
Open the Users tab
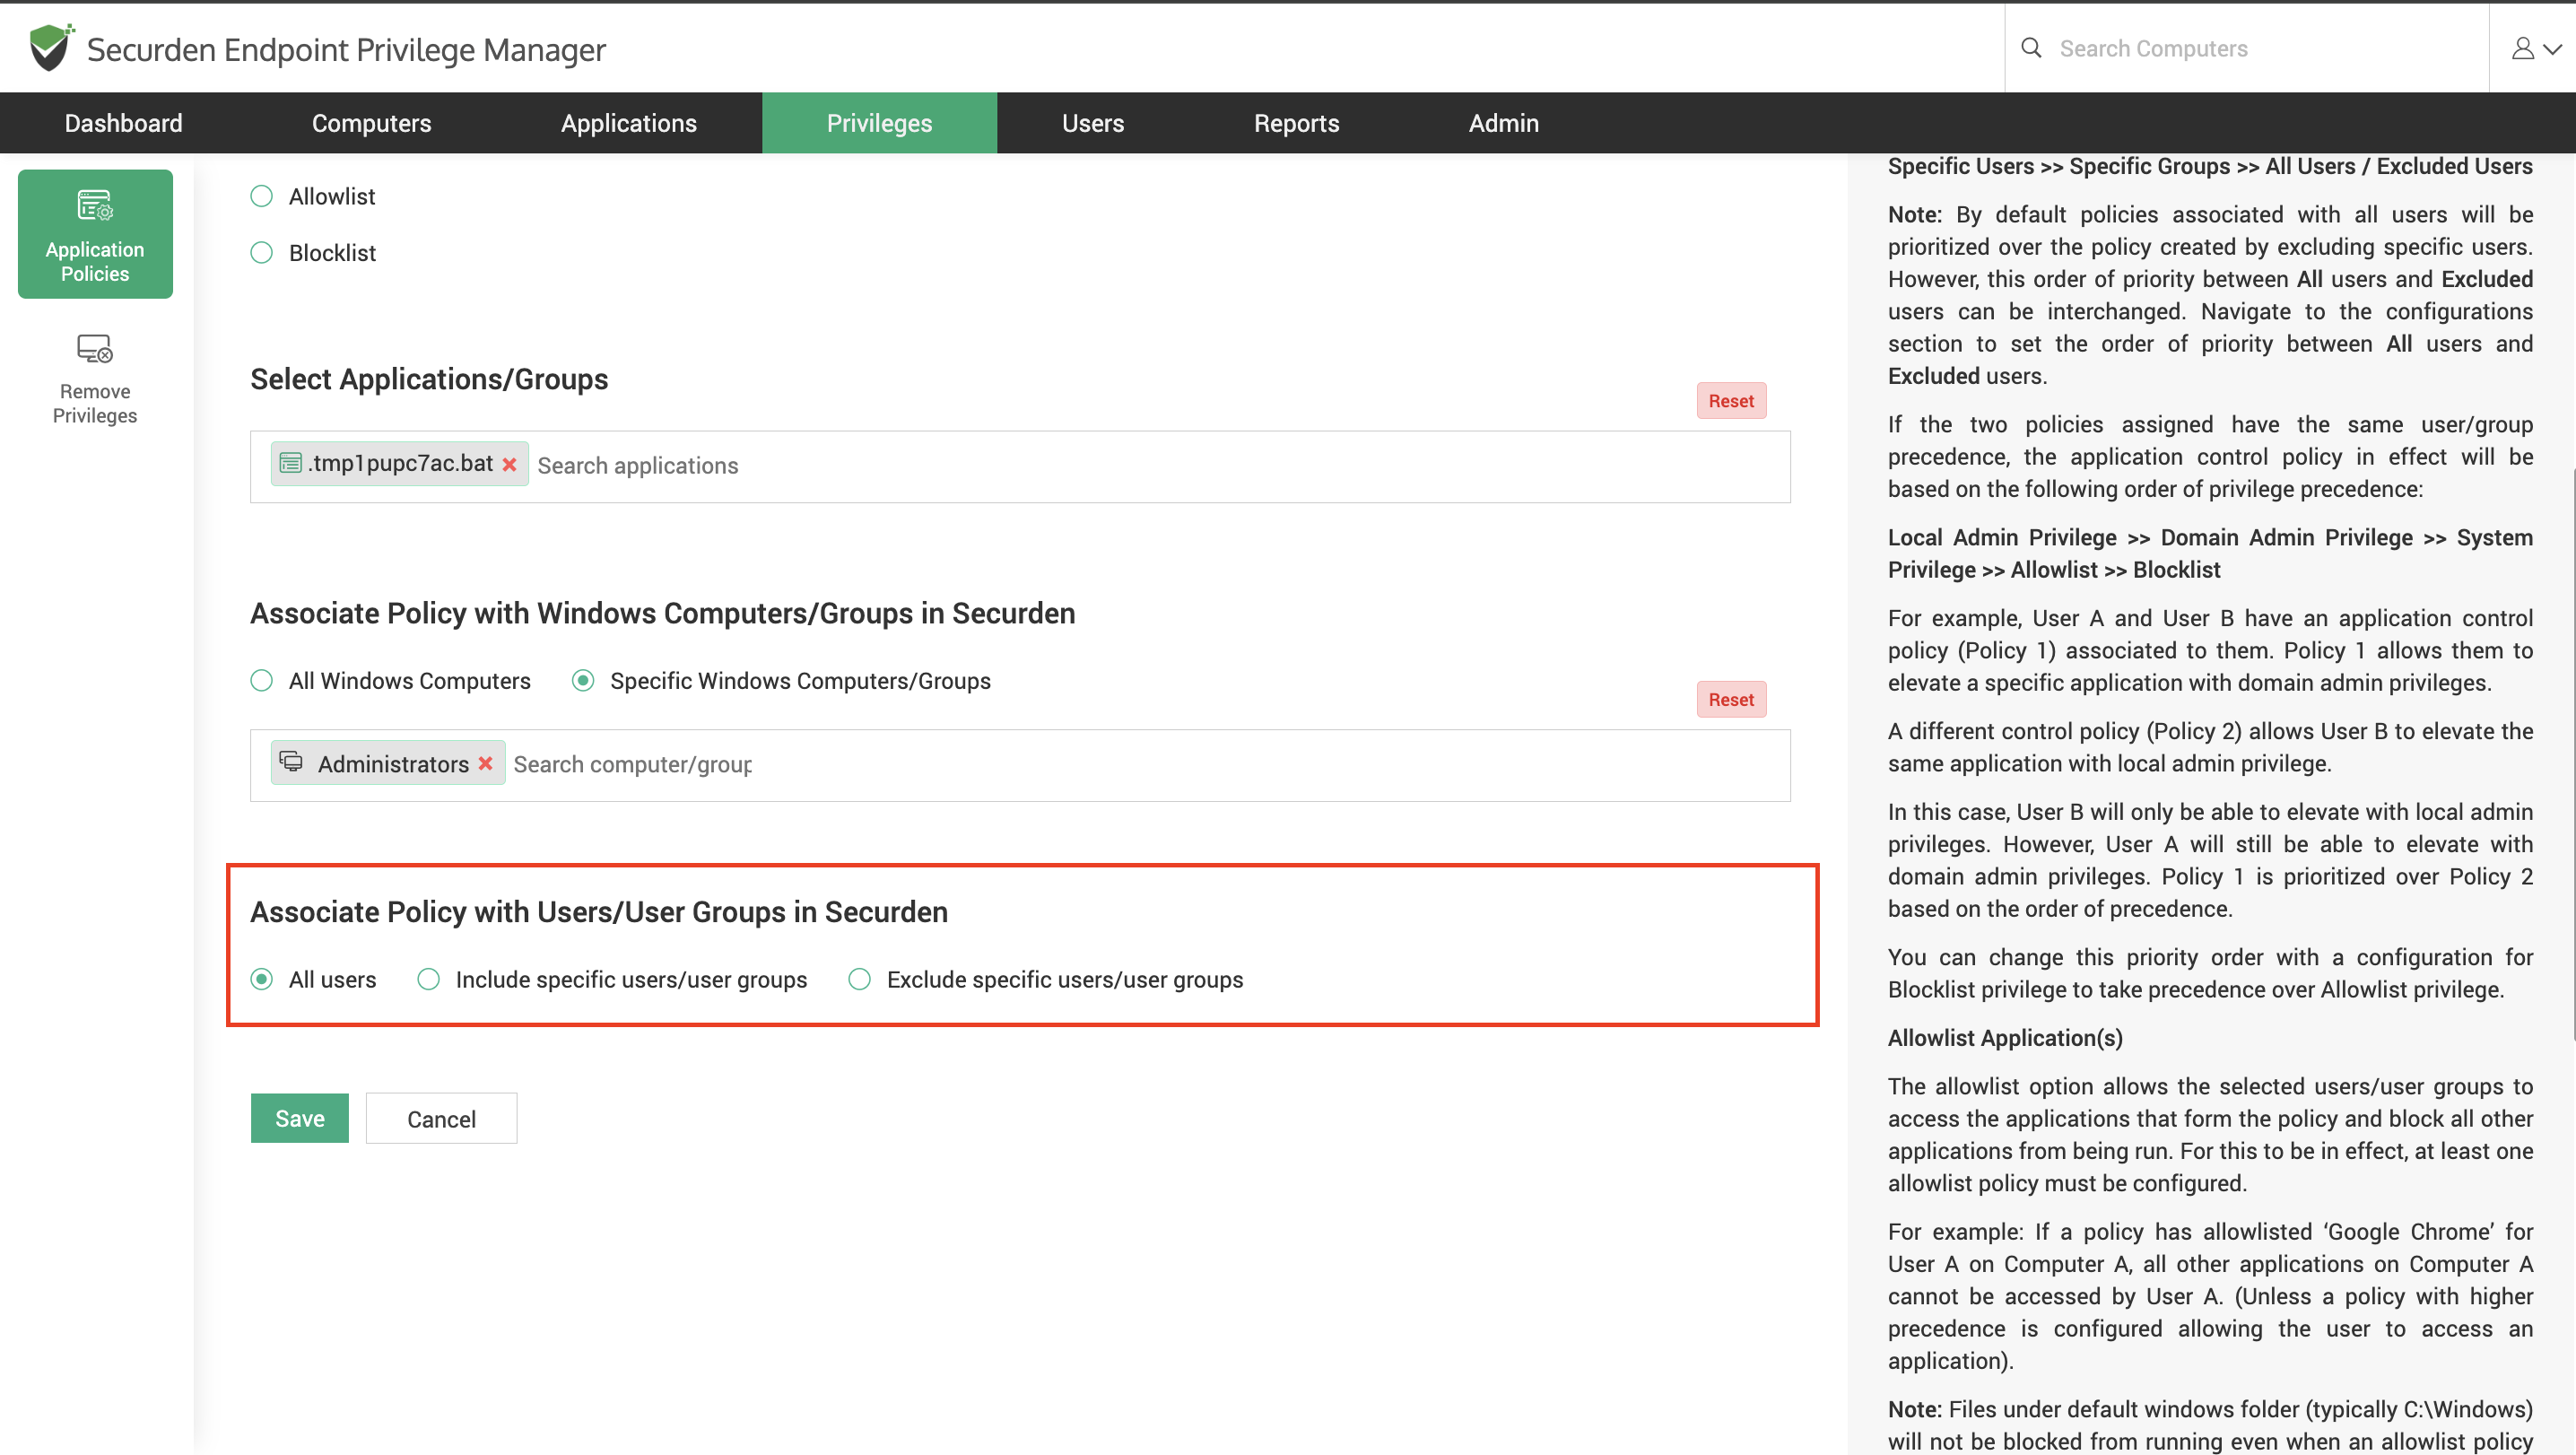coord(1093,123)
